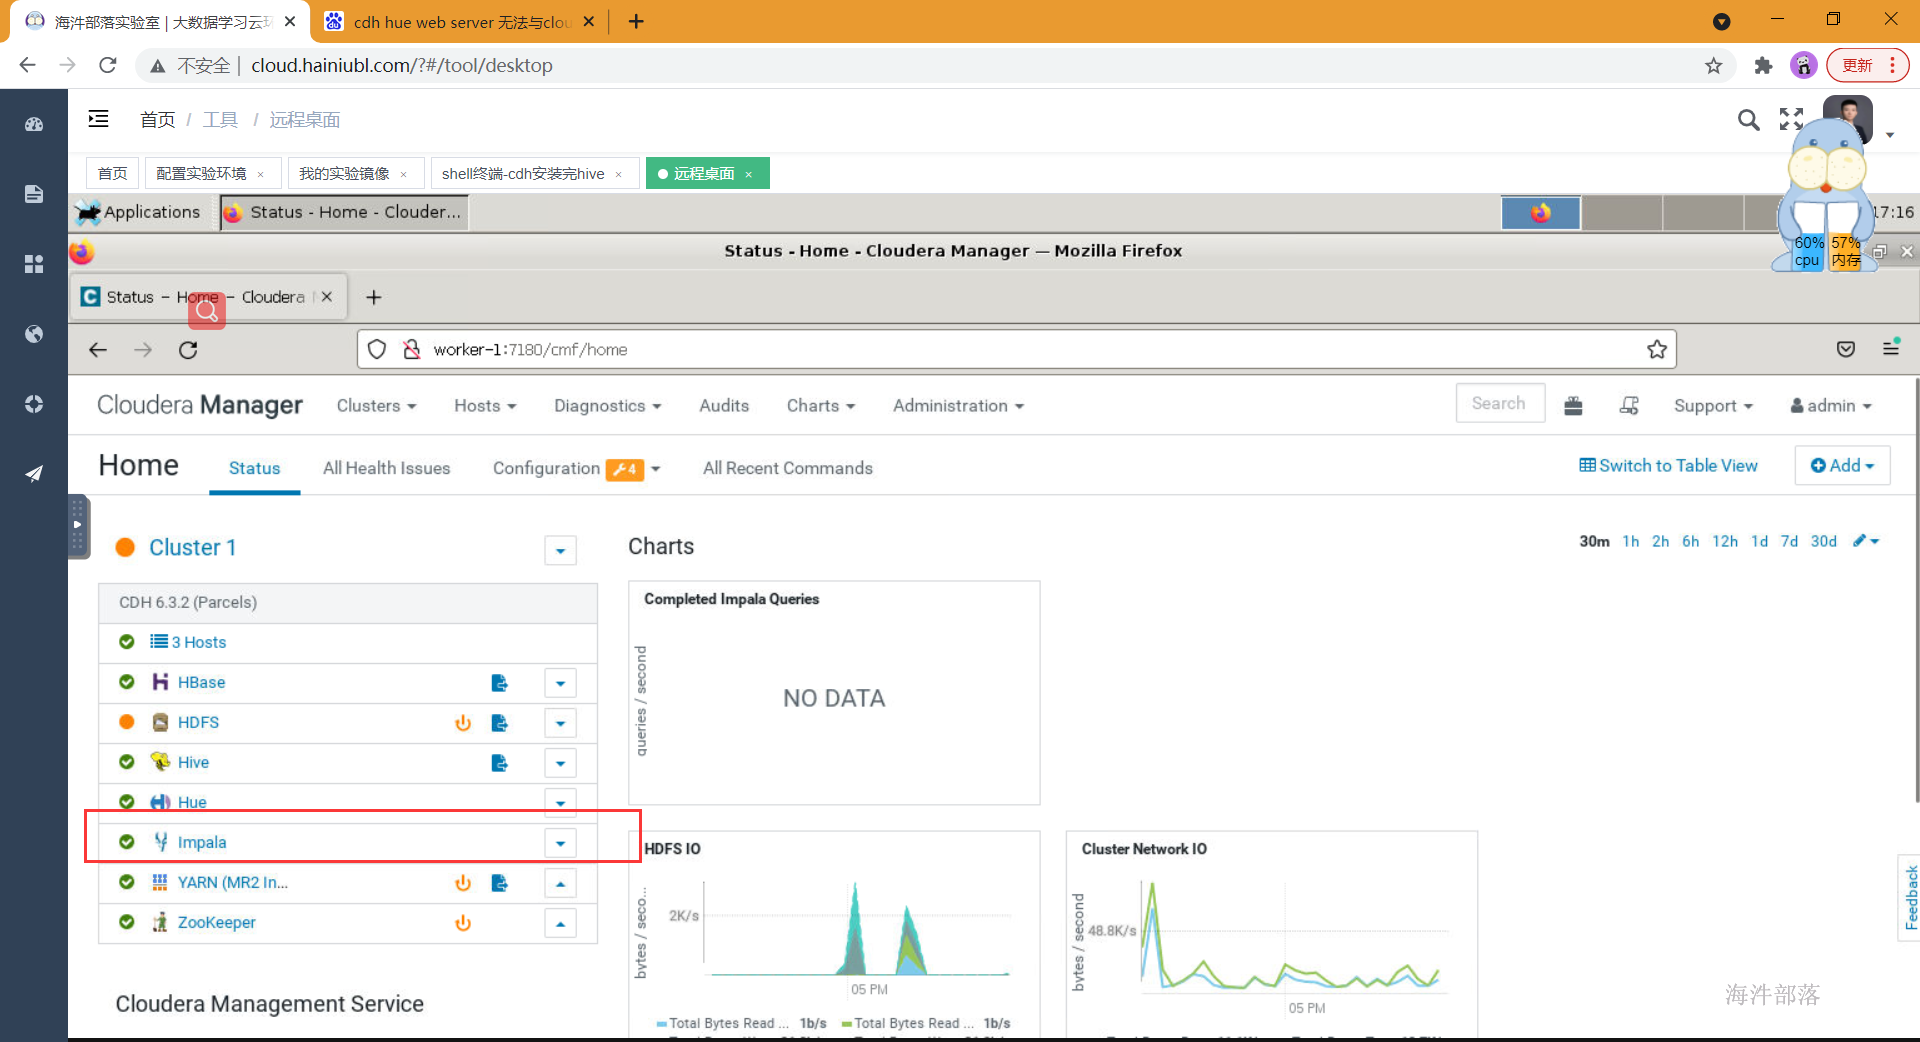Open the Audits page
Viewport: 1920px width, 1042px height.
pyautogui.click(x=724, y=405)
